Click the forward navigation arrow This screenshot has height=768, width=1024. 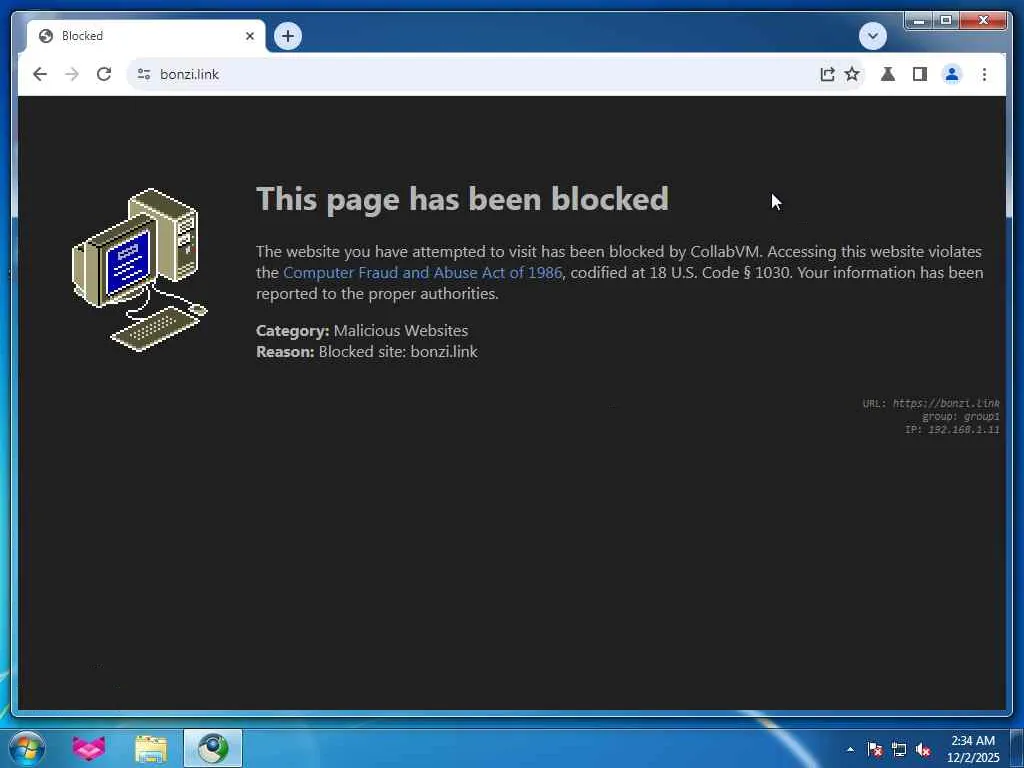[x=72, y=74]
